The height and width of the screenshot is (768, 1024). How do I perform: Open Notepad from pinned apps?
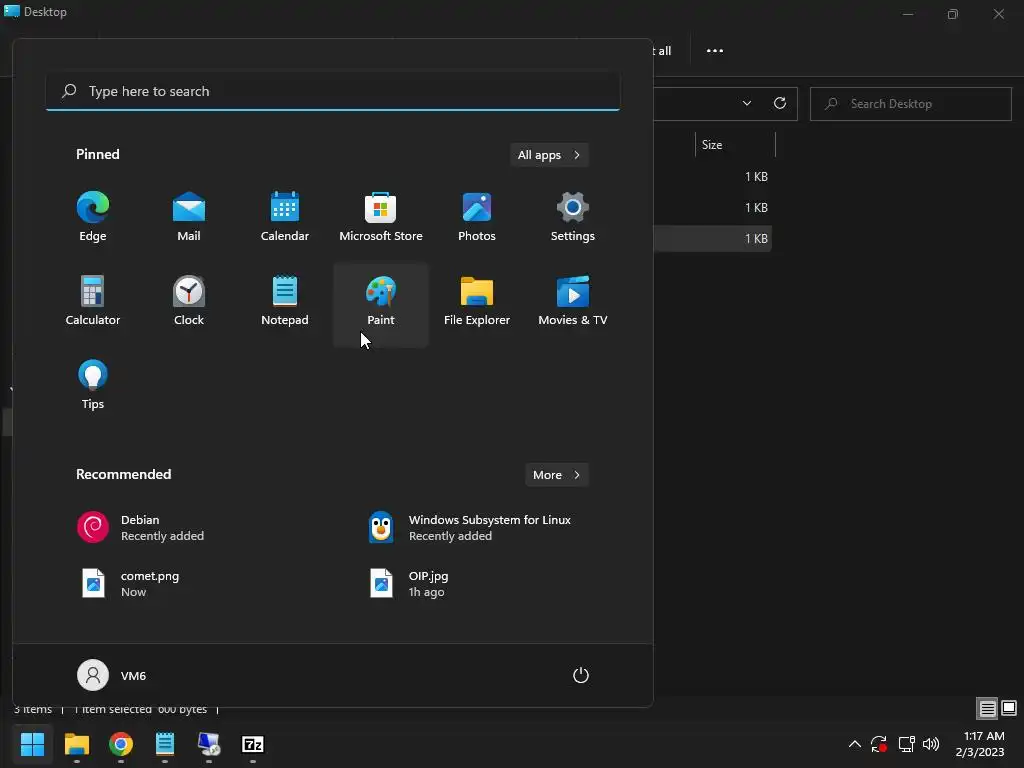point(285,300)
